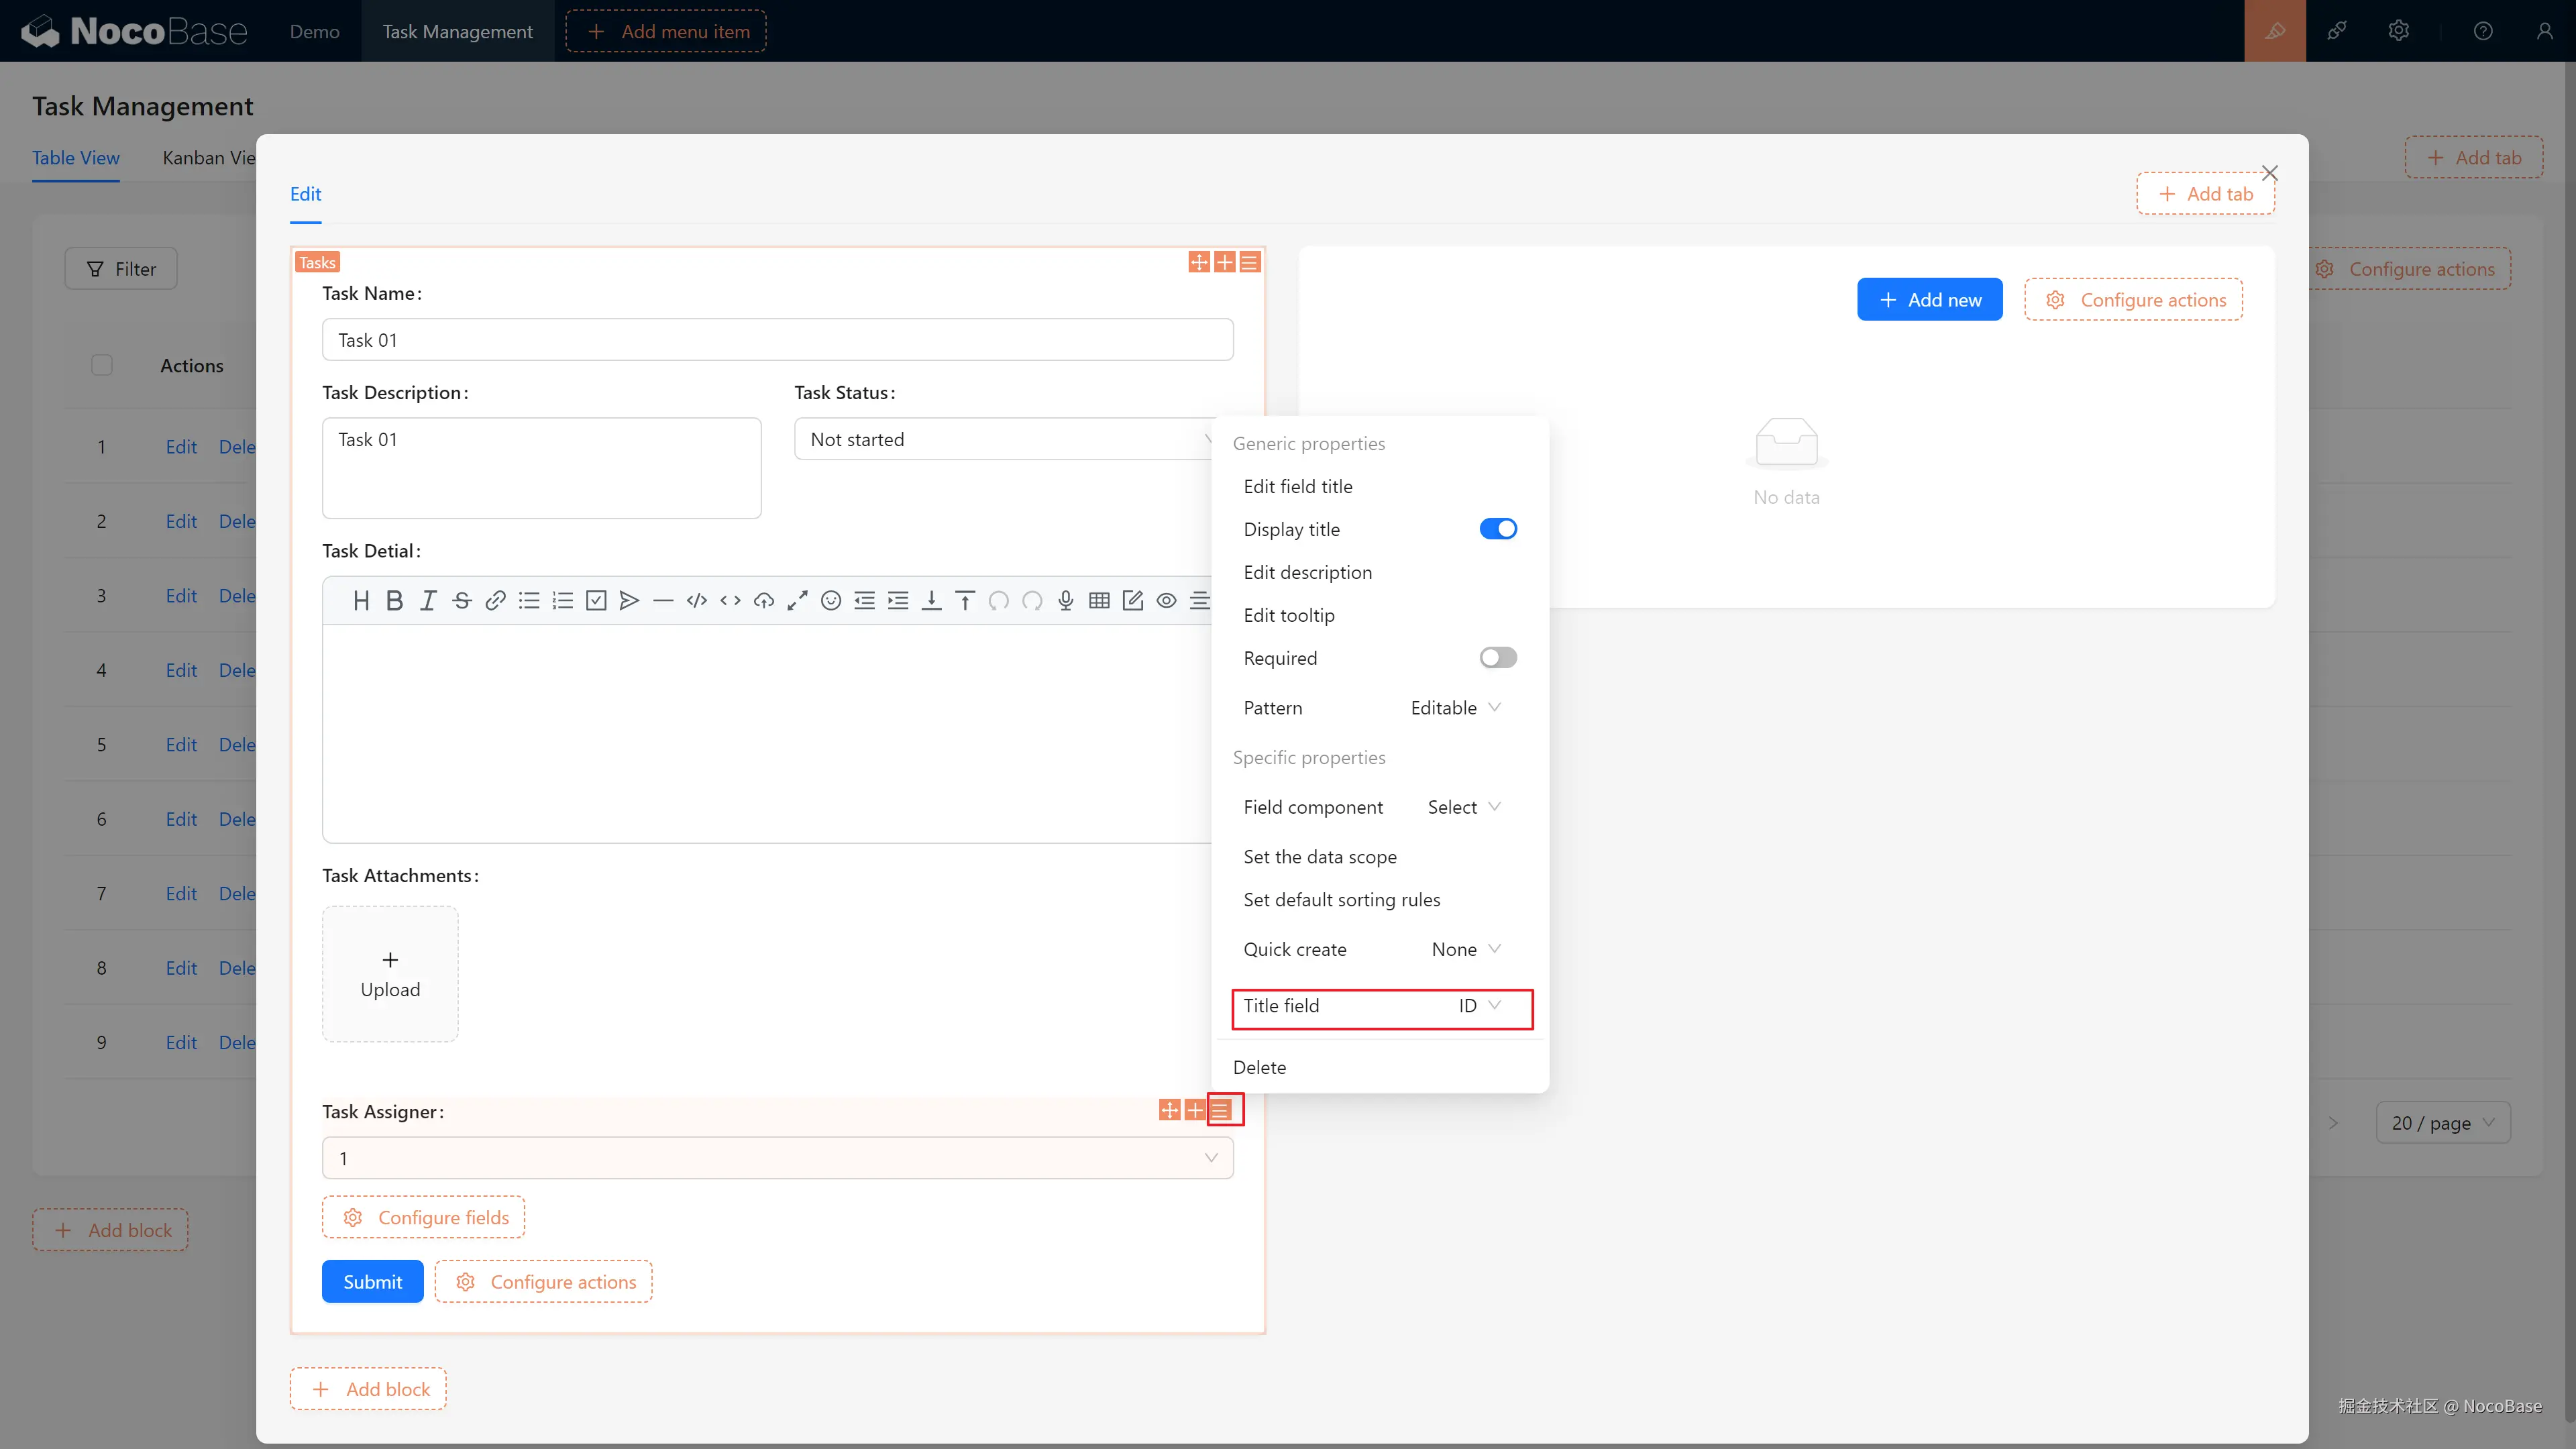2576x1449 pixels.
Task: Enable the Required switch
Action: pos(1497,658)
